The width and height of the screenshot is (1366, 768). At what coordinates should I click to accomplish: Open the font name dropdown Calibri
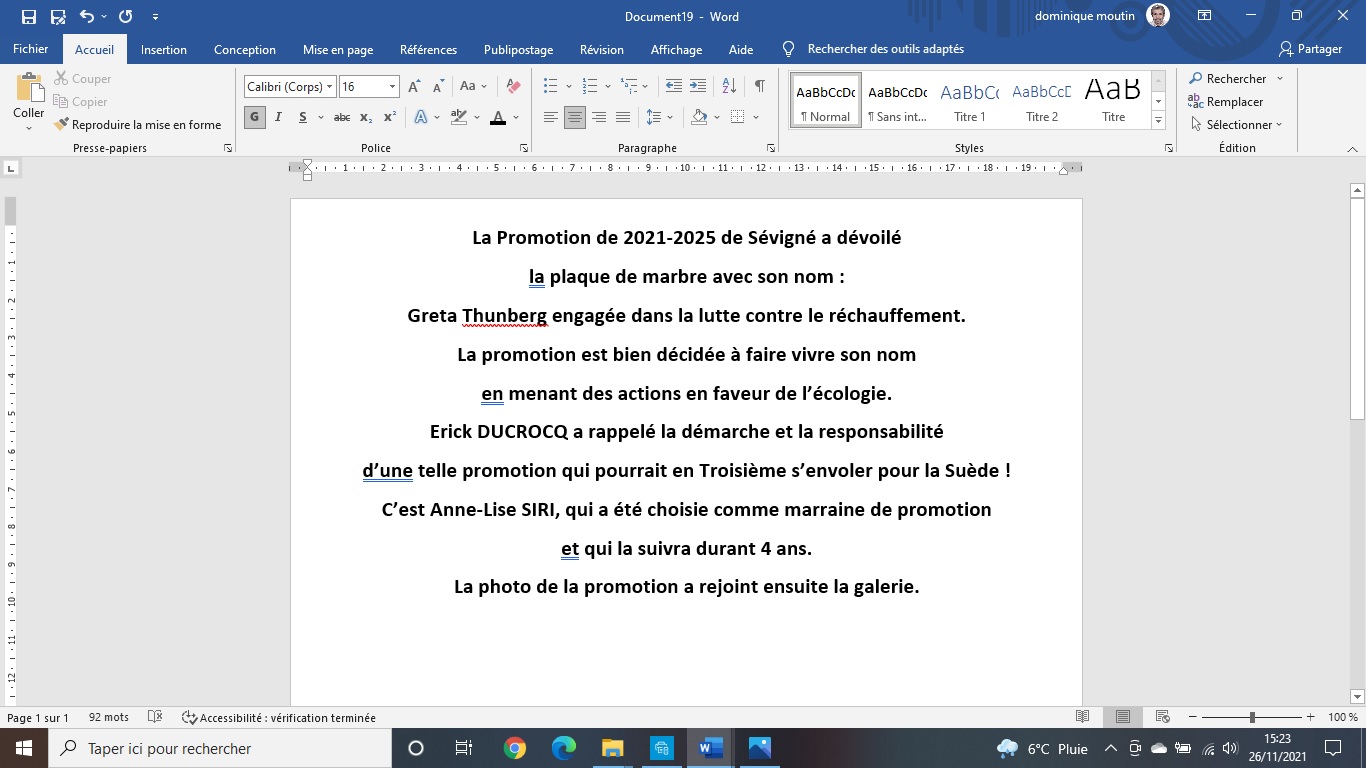tap(289, 87)
